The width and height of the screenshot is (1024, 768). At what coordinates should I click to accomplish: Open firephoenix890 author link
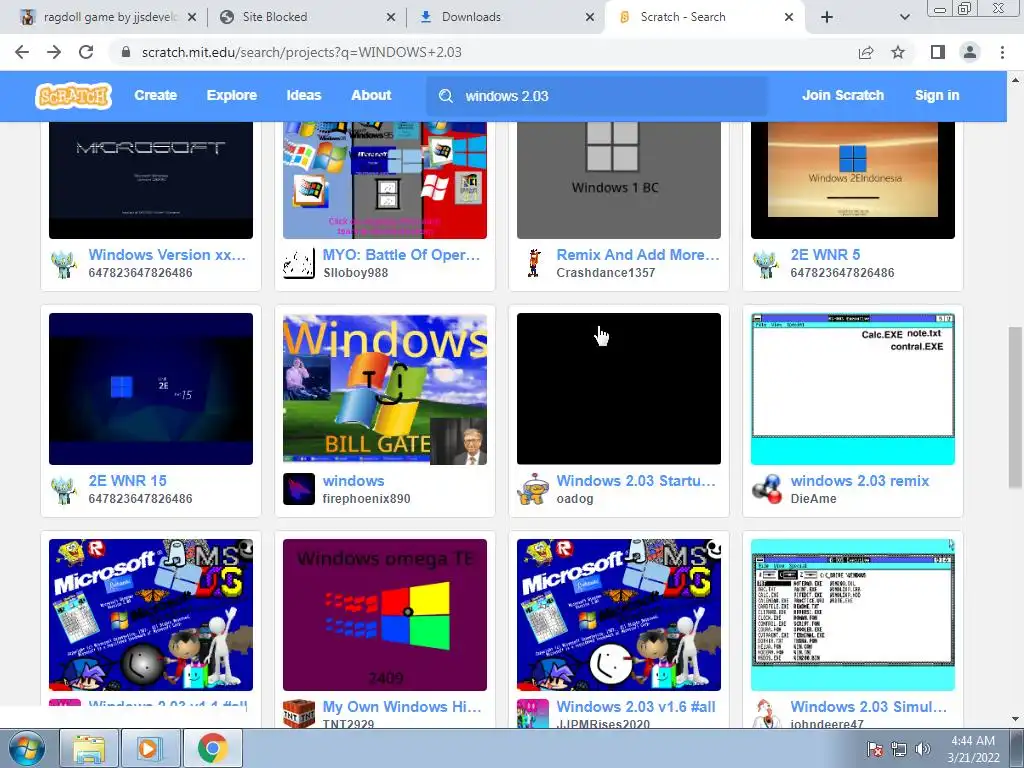coord(366,499)
